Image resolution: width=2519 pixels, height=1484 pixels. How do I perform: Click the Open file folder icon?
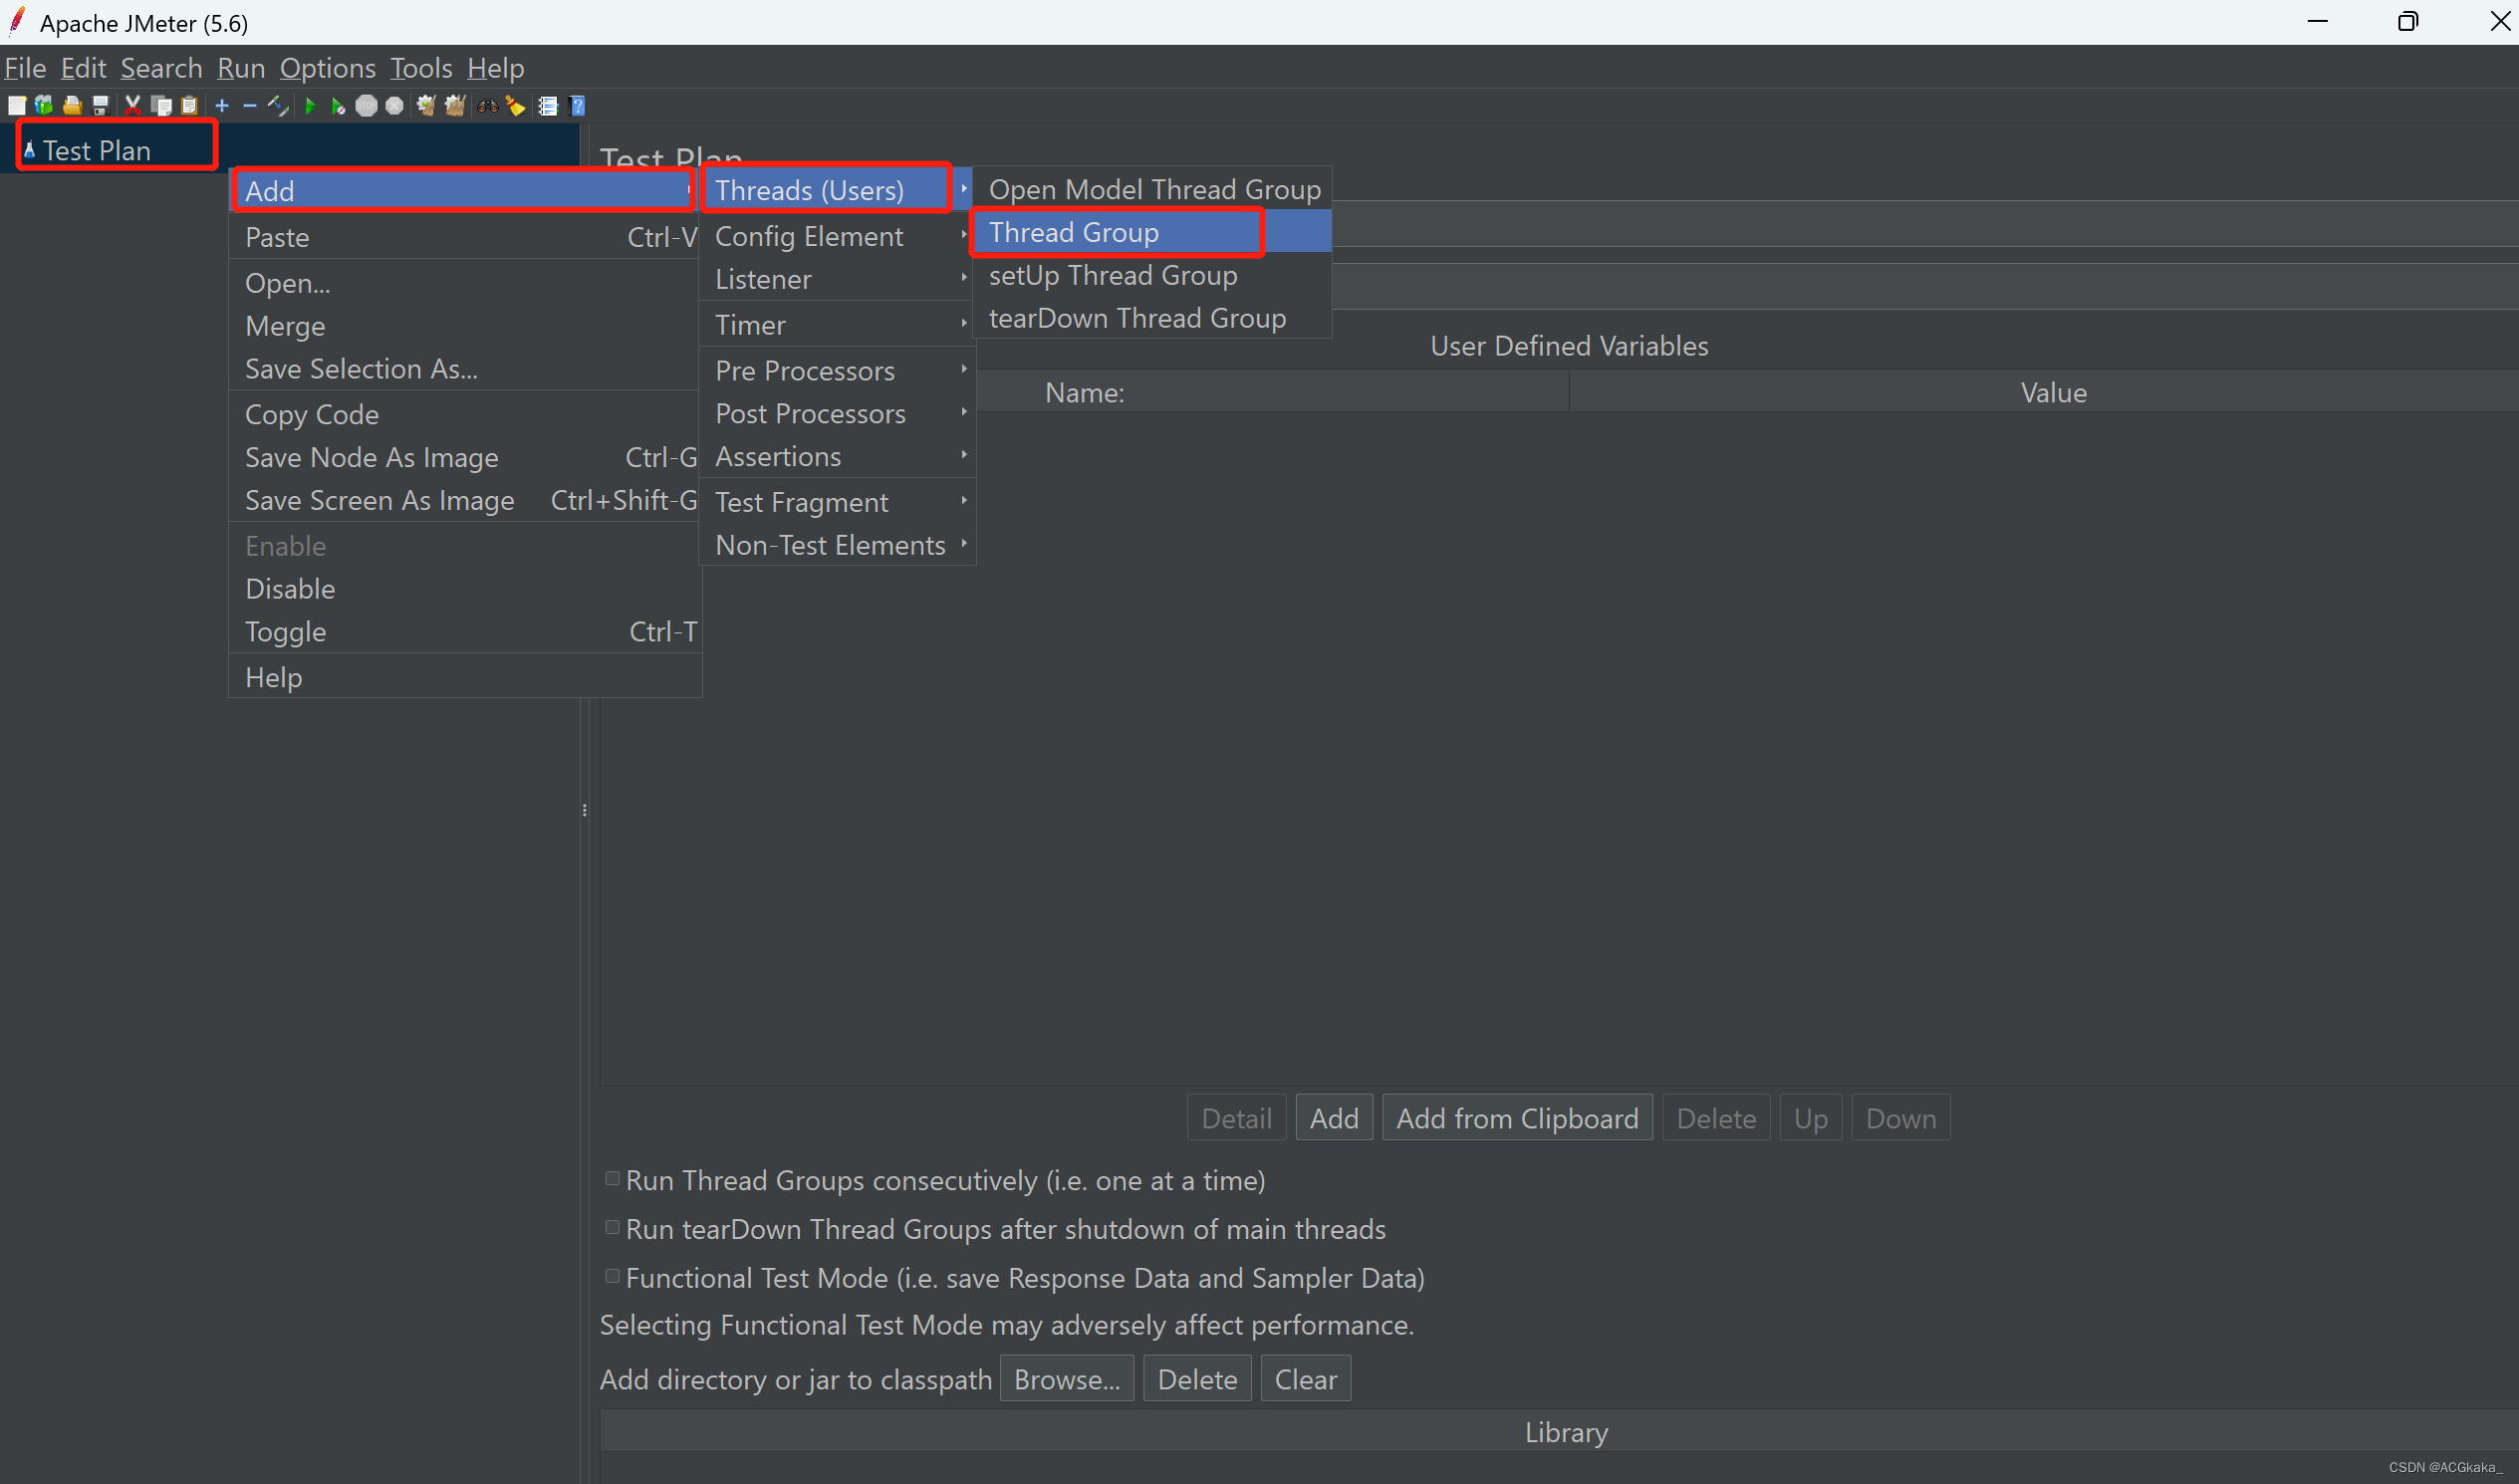(72, 106)
